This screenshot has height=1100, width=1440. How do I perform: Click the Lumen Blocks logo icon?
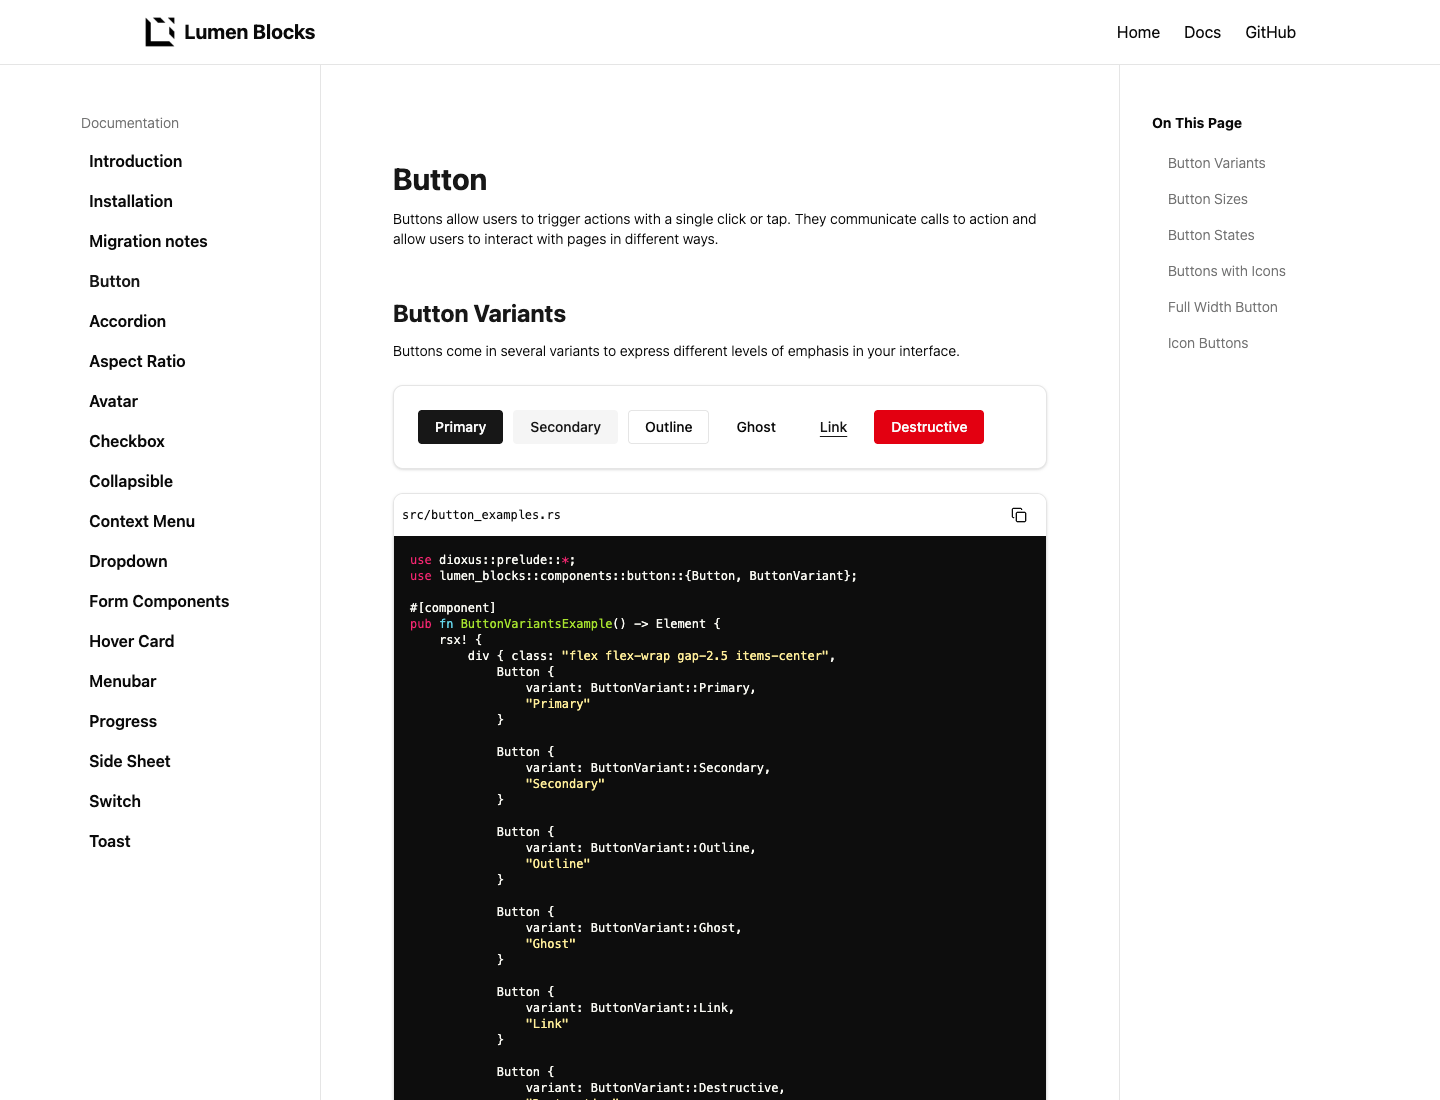160,32
